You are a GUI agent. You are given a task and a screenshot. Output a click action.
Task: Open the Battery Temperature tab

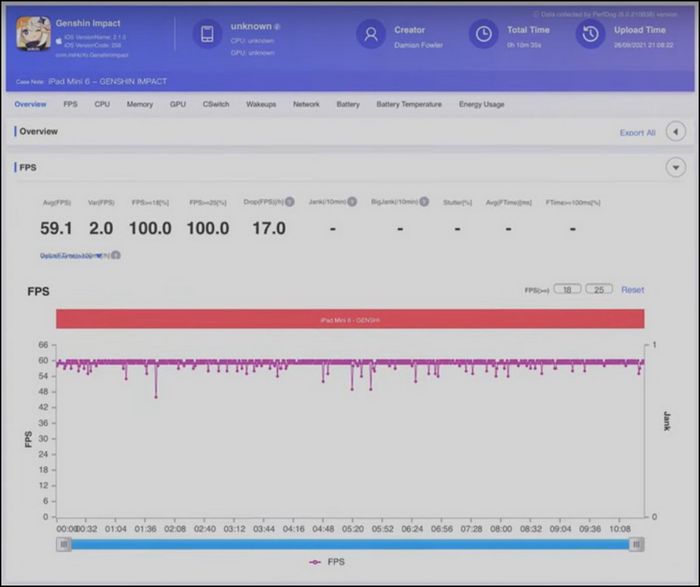click(x=409, y=104)
